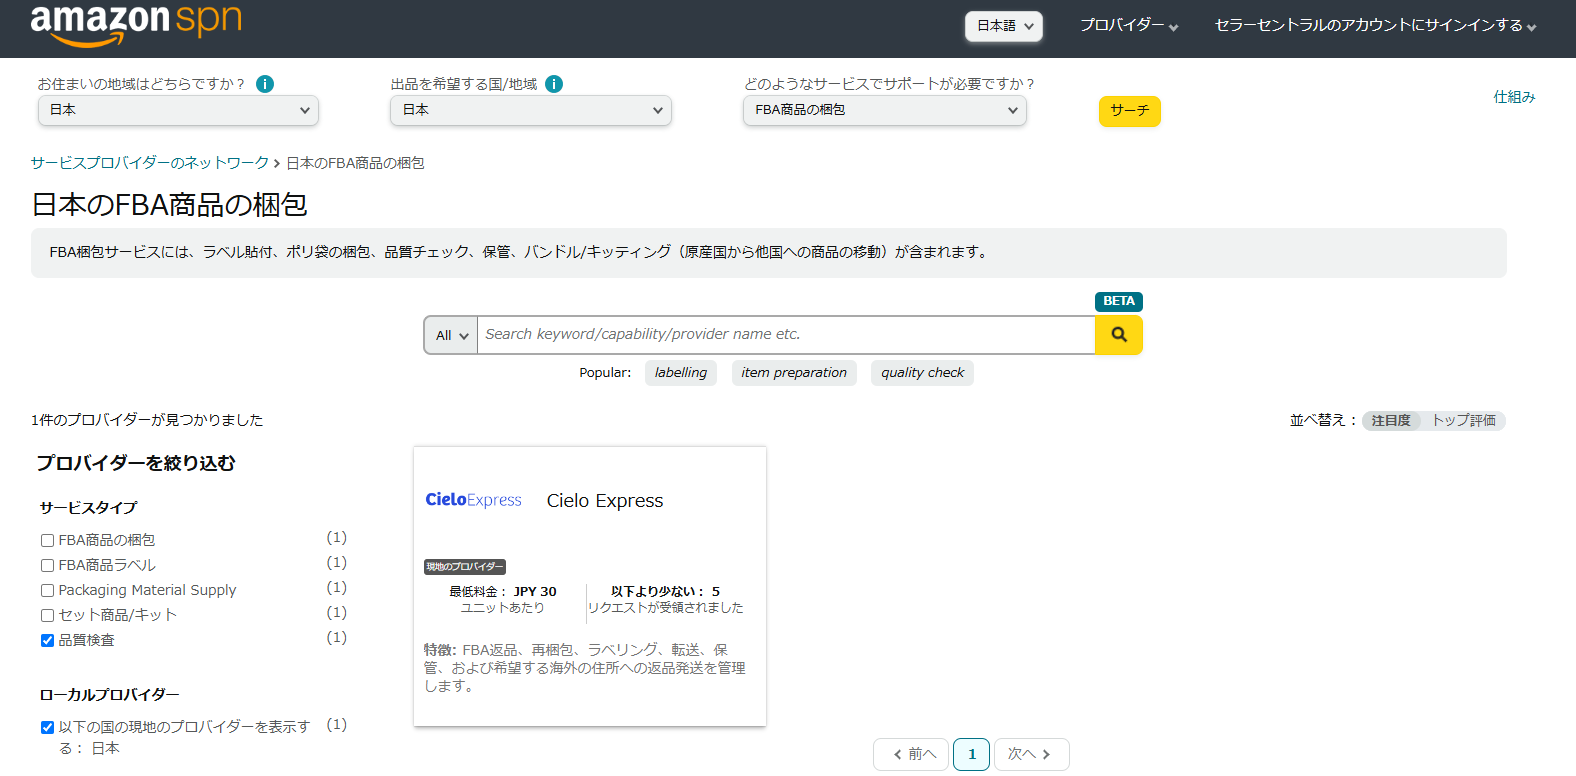This screenshot has height=776, width=1576.
Task: Select page 1 in pagination
Action: [972, 755]
